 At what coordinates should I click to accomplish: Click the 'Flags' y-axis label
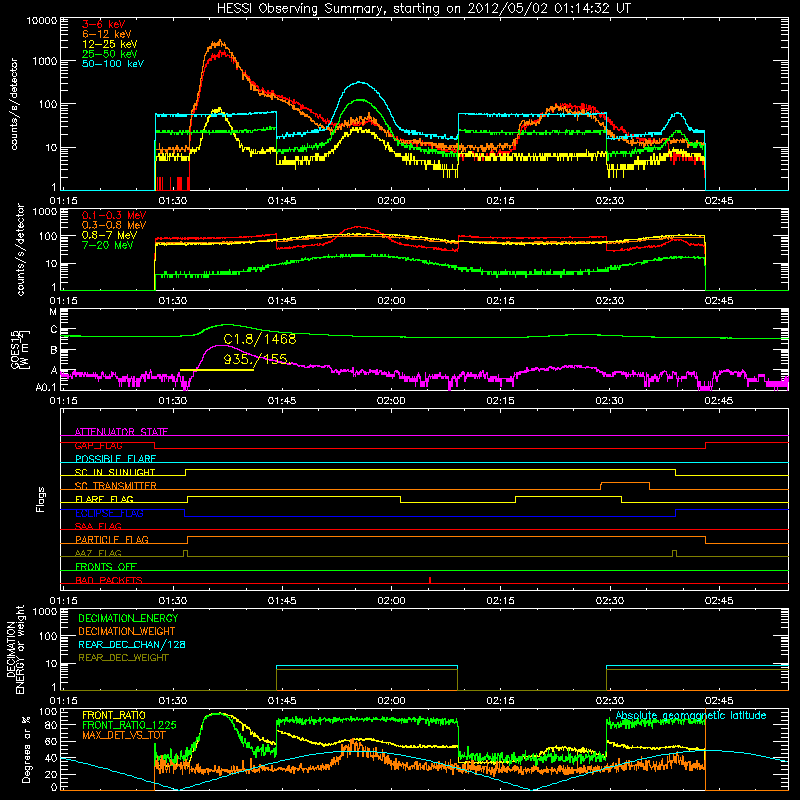tap(41, 499)
